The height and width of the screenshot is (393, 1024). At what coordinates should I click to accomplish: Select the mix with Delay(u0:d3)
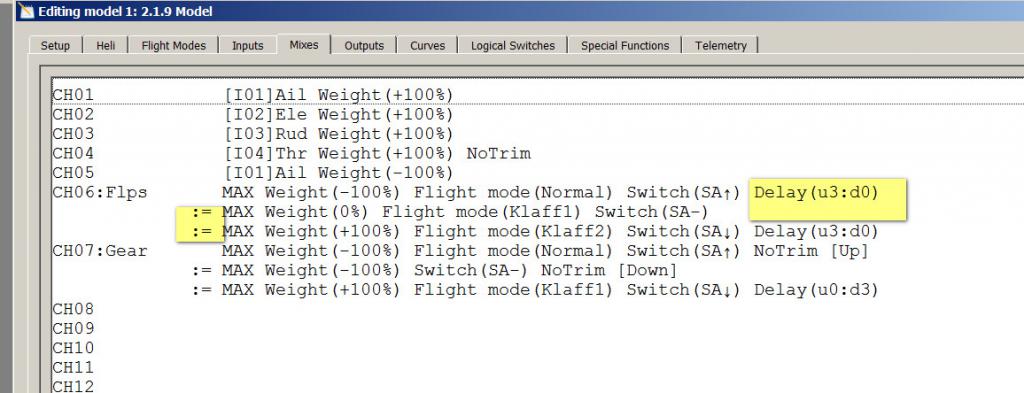(x=536, y=290)
